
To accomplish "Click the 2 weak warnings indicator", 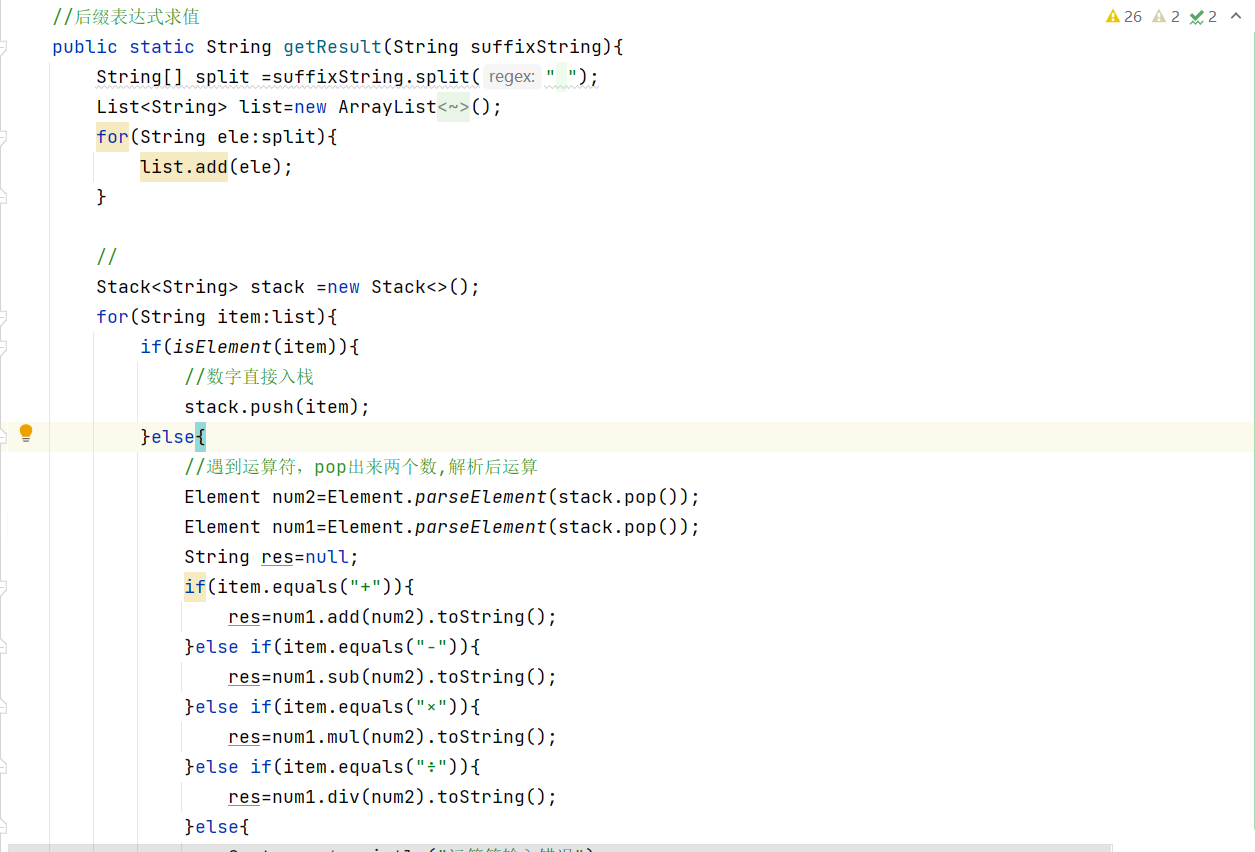I will click(x=1166, y=16).
